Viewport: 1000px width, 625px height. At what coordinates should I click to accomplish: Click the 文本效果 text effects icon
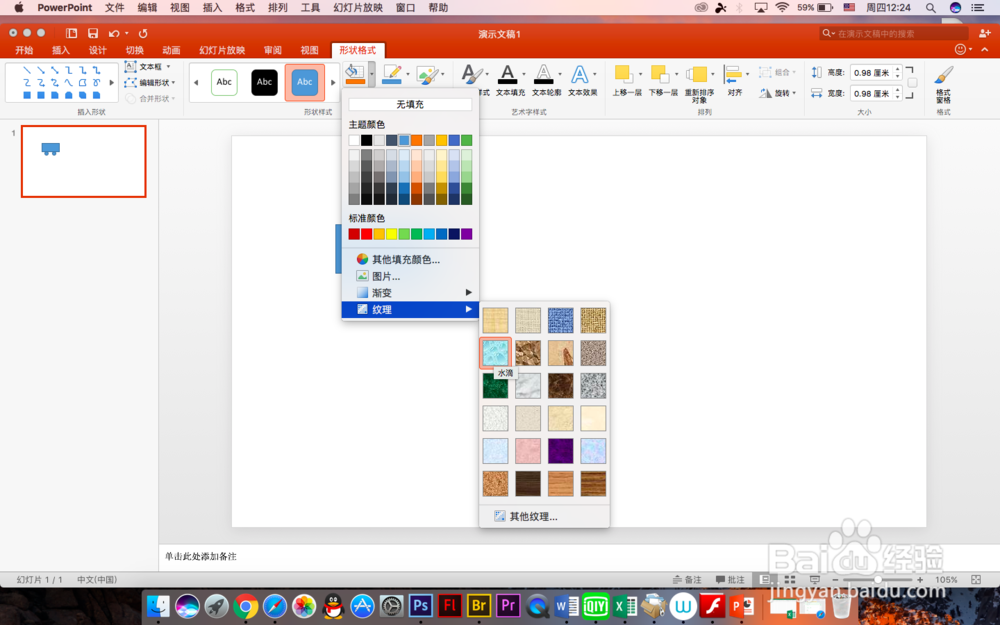point(580,74)
